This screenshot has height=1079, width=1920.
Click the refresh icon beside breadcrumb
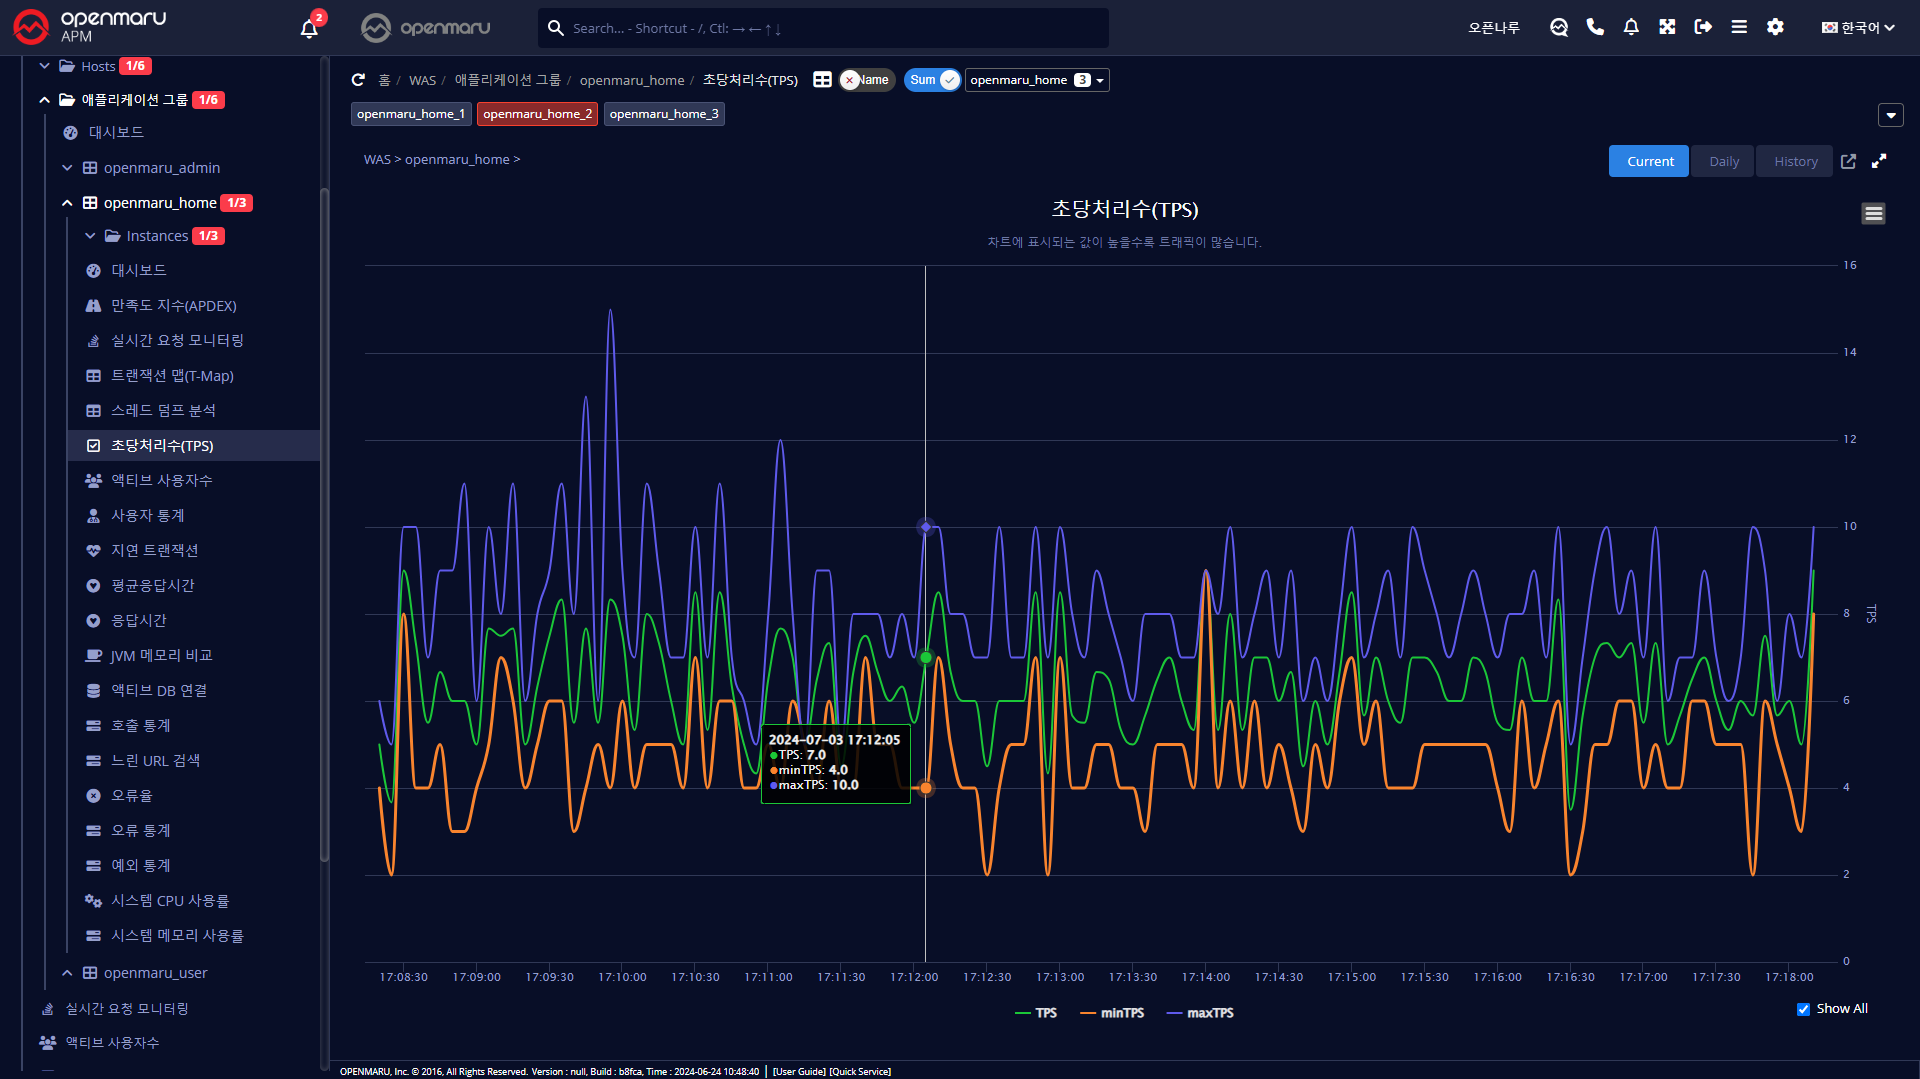(358, 80)
